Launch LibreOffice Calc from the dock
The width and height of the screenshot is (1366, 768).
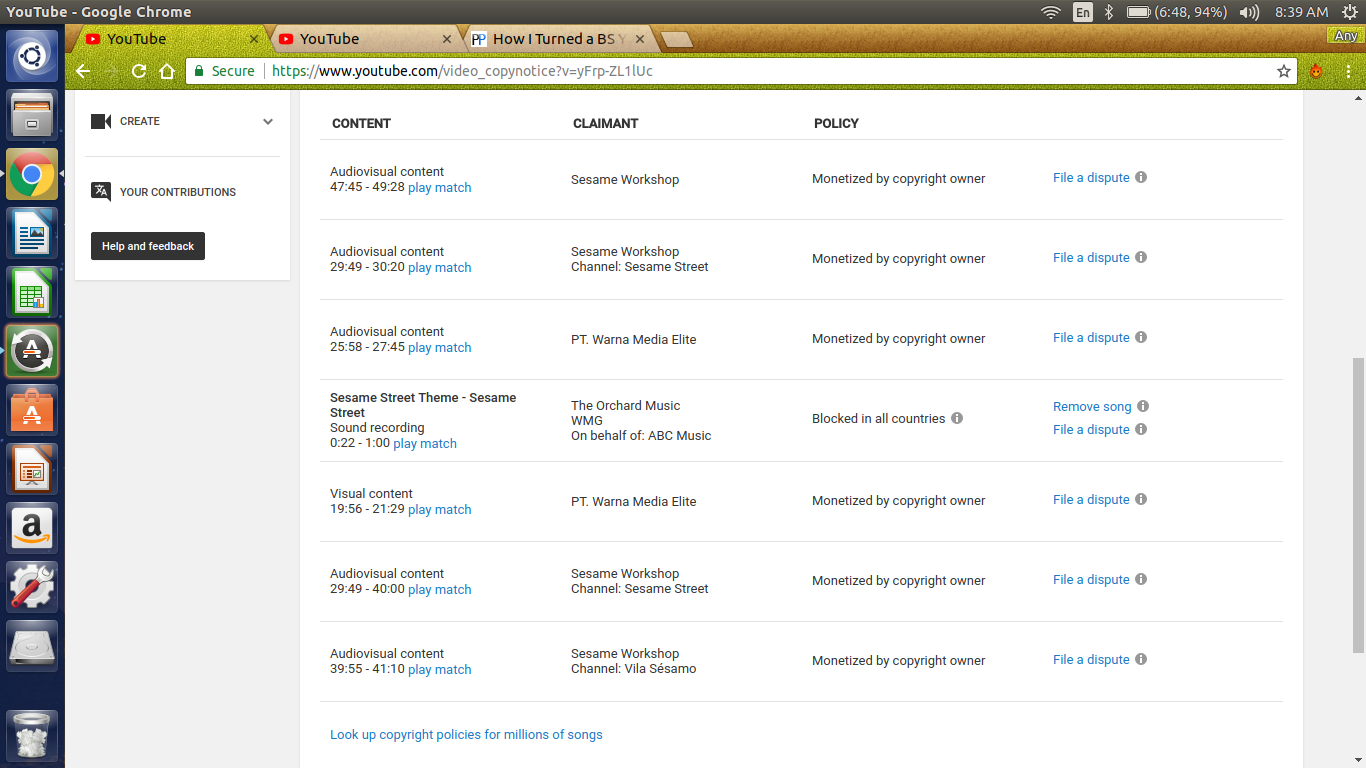32,292
